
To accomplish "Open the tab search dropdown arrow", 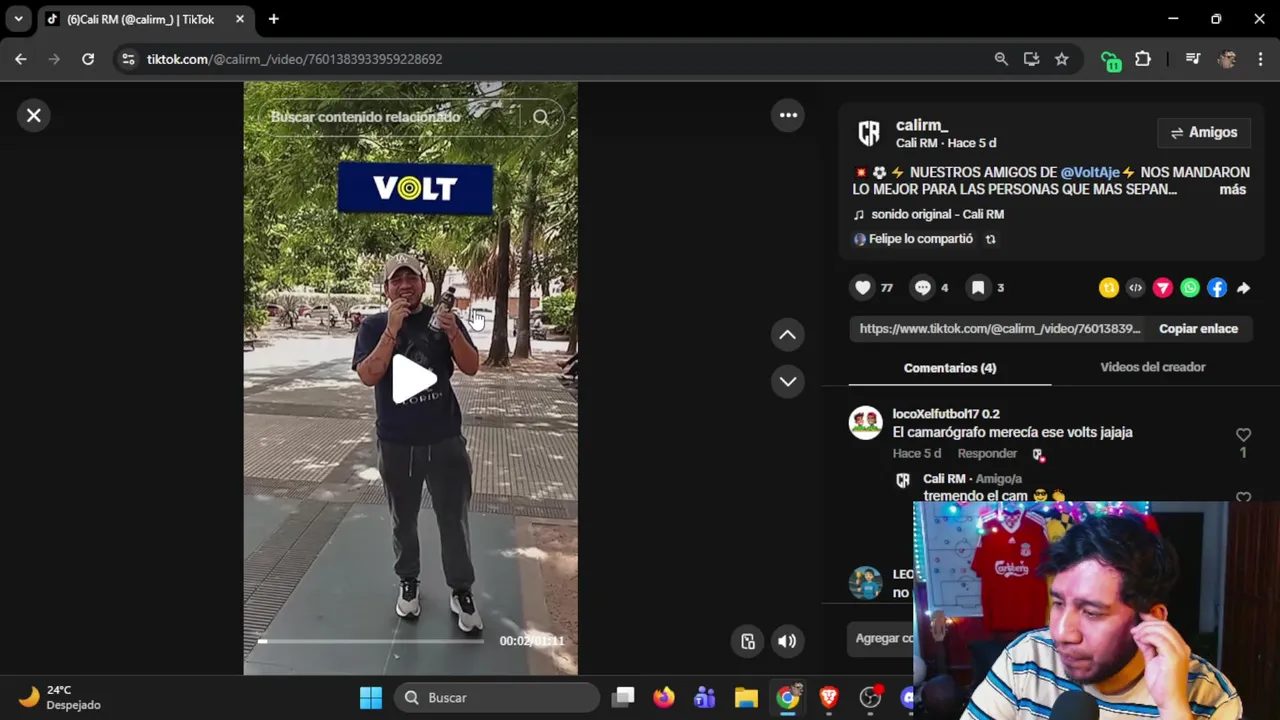I will (18, 19).
